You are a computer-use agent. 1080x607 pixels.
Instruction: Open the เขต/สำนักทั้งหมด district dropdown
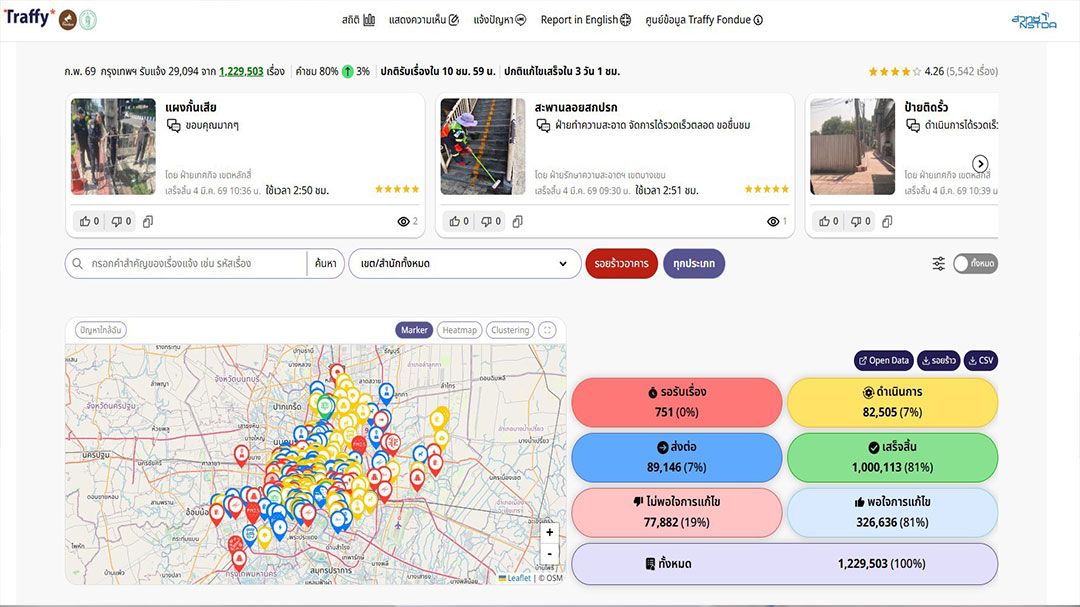pyautogui.click(x=464, y=264)
